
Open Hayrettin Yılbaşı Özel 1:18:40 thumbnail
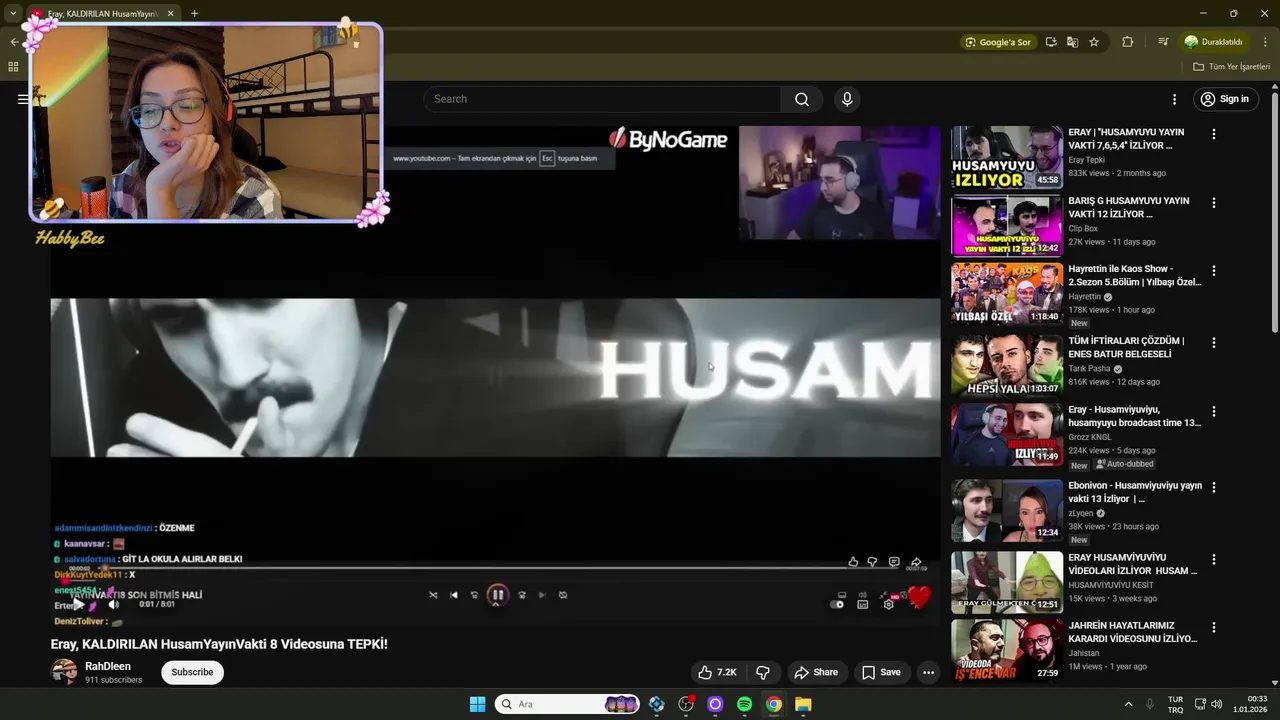point(1007,294)
